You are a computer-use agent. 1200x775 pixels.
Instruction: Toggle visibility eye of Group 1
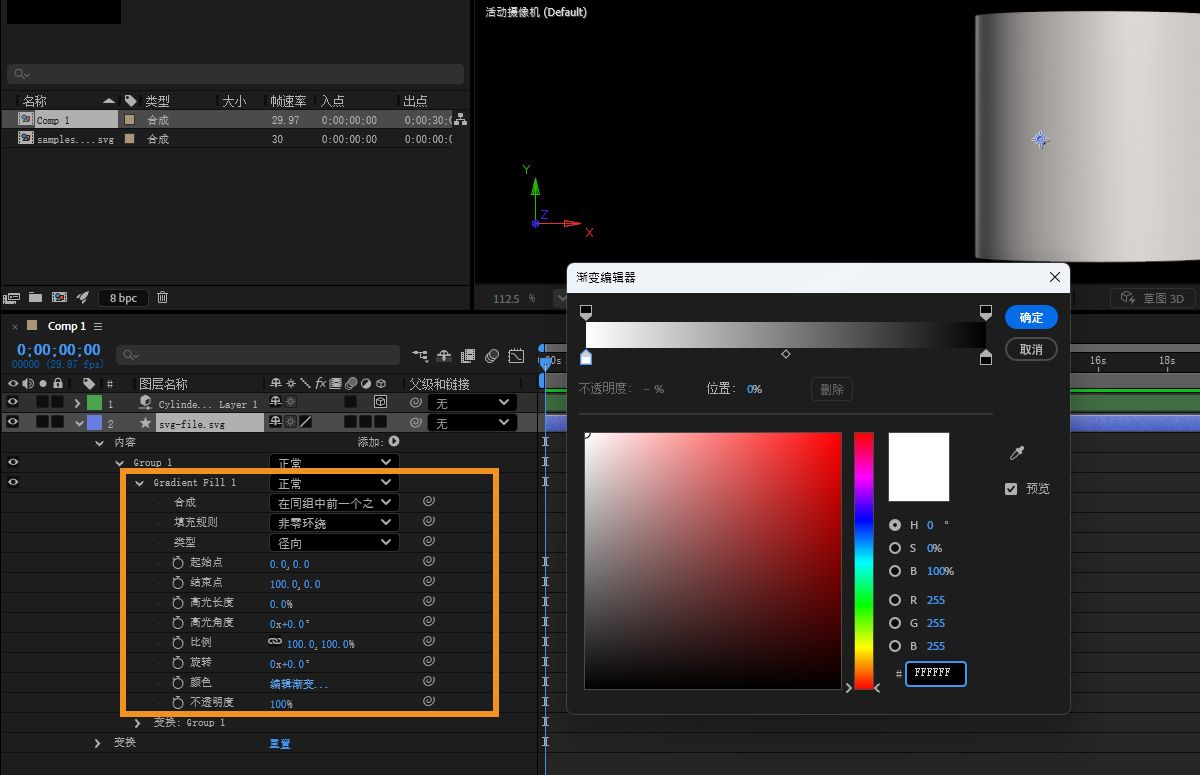click(x=13, y=462)
